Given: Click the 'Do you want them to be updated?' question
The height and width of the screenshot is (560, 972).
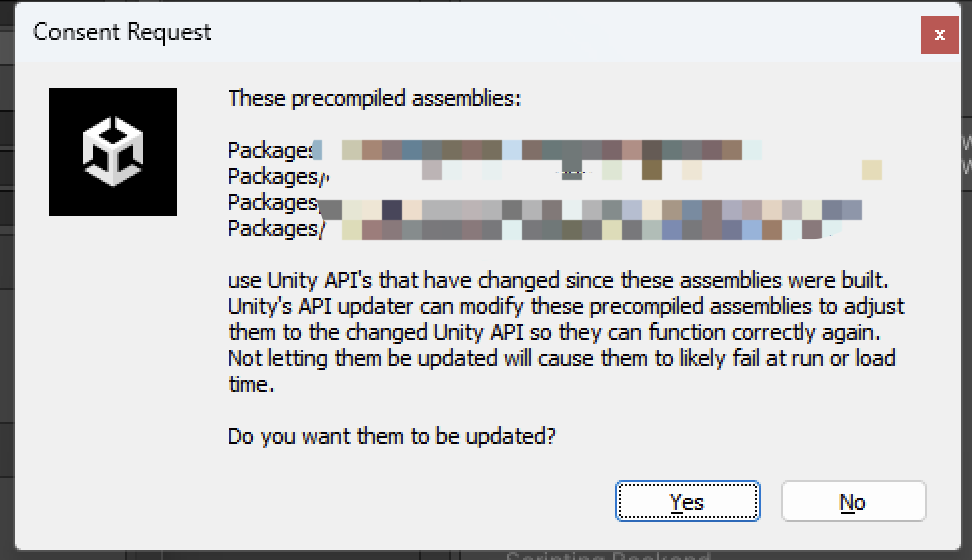Looking at the screenshot, I should 392,437.
